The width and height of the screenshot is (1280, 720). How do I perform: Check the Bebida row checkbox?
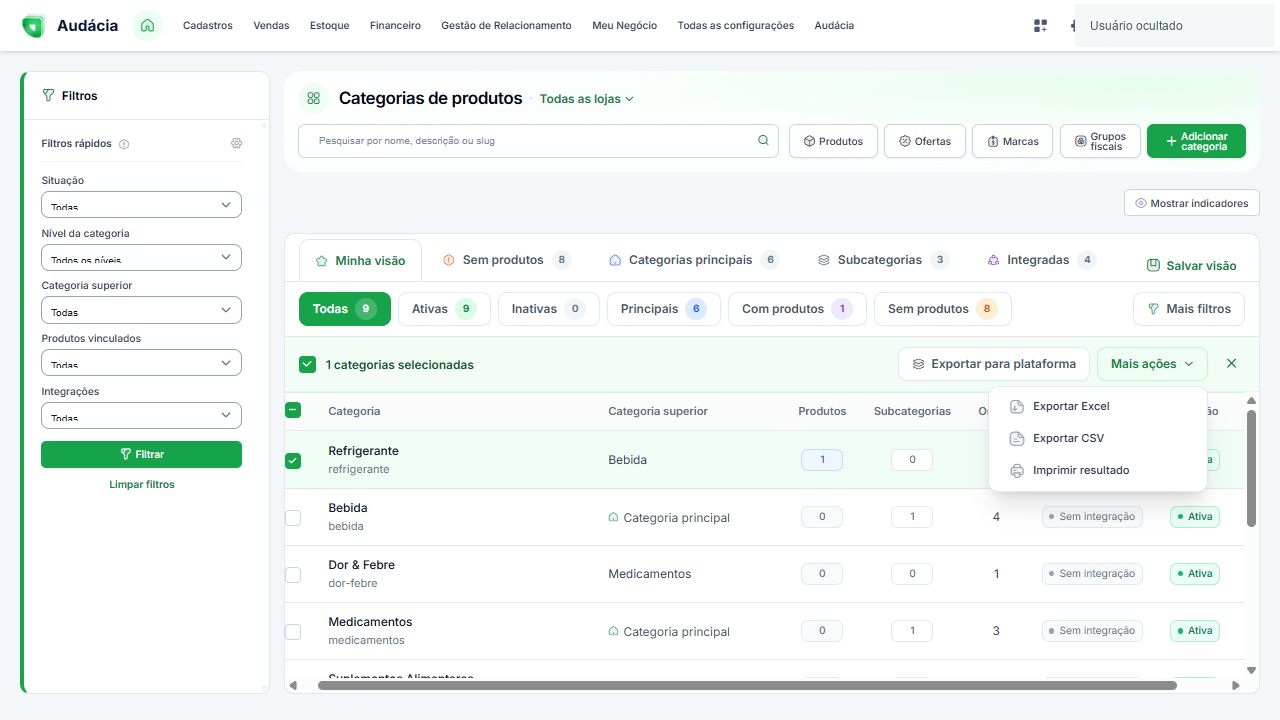coord(293,518)
